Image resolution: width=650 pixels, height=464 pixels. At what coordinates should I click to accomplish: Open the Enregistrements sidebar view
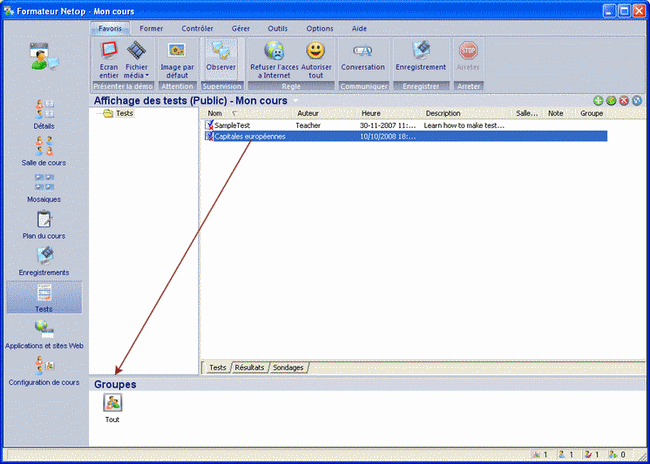pyautogui.click(x=44, y=261)
